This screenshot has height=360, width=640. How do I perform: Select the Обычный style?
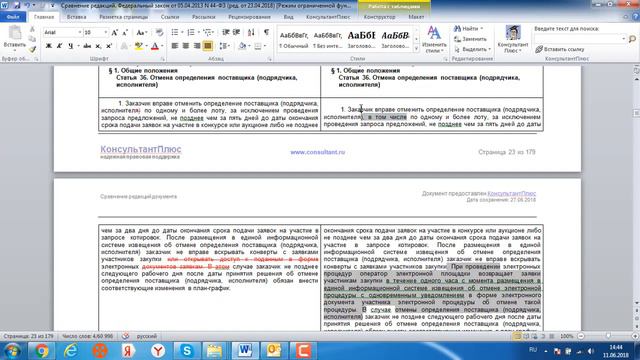click(294, 39)
